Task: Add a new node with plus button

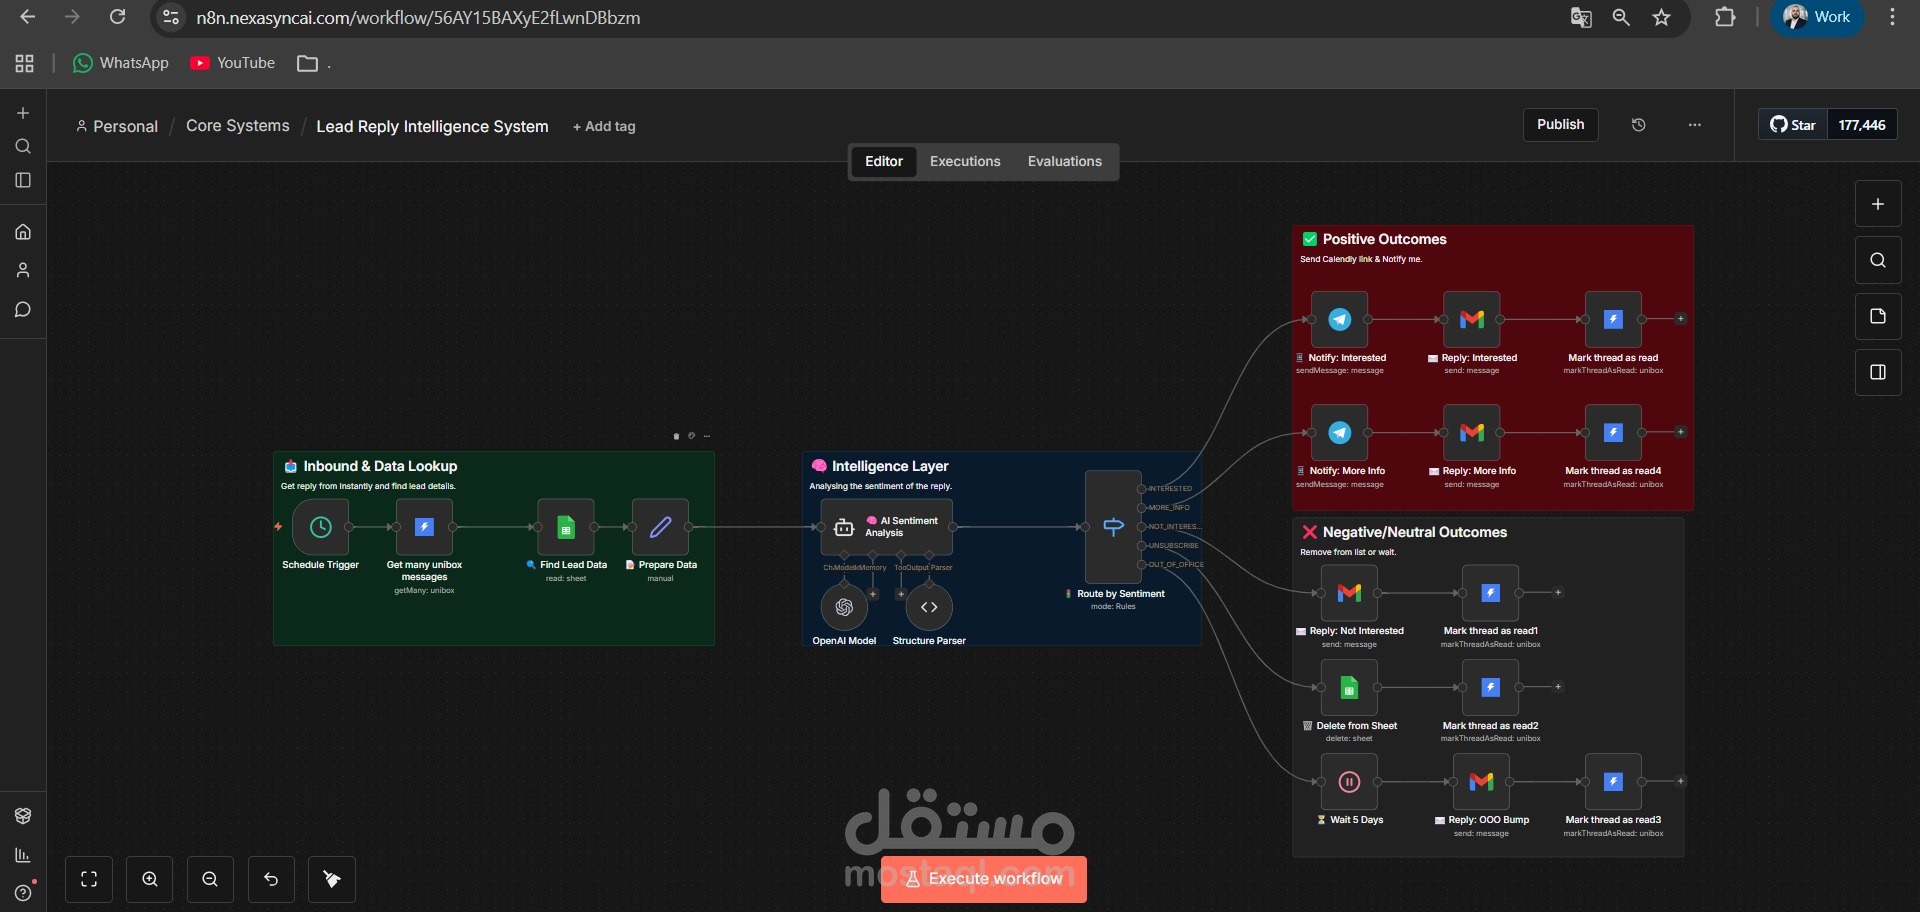Action: click(1878, 204)
